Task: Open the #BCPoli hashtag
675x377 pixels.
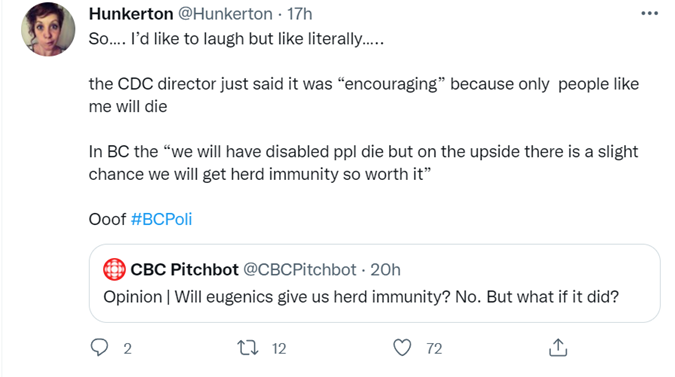Action: point(161,219)
